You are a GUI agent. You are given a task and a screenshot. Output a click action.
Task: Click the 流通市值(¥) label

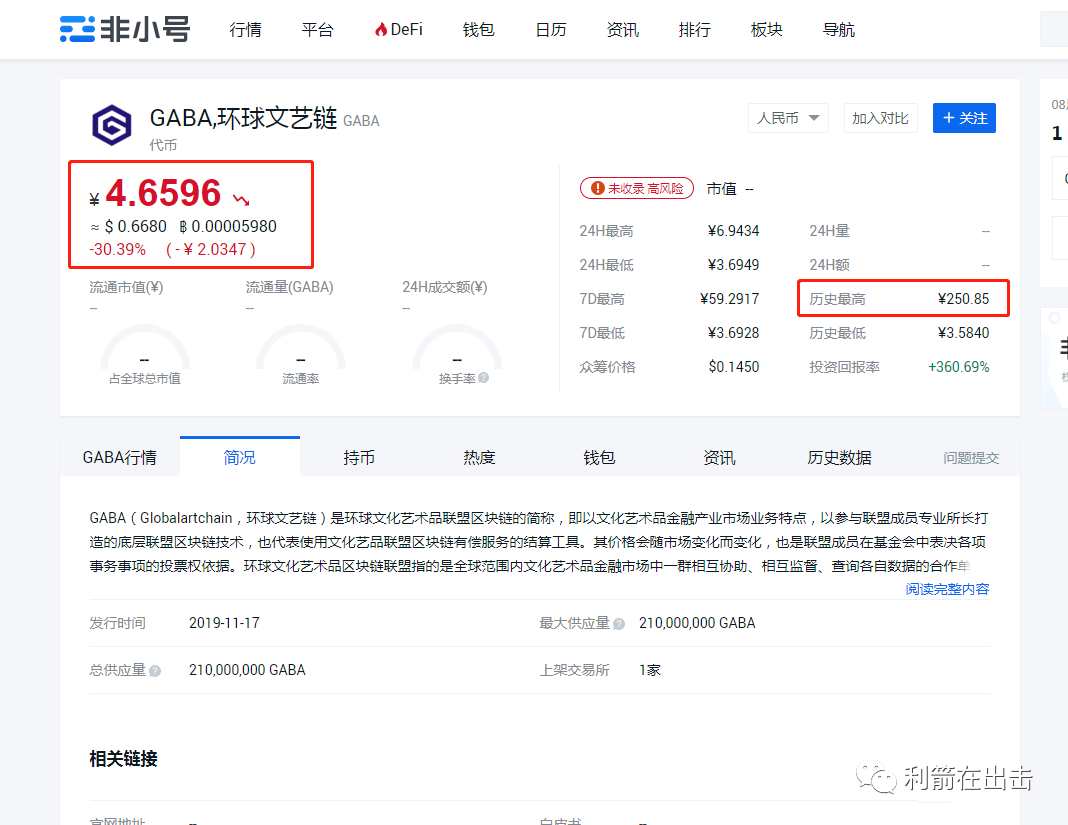tap(126, 287)
